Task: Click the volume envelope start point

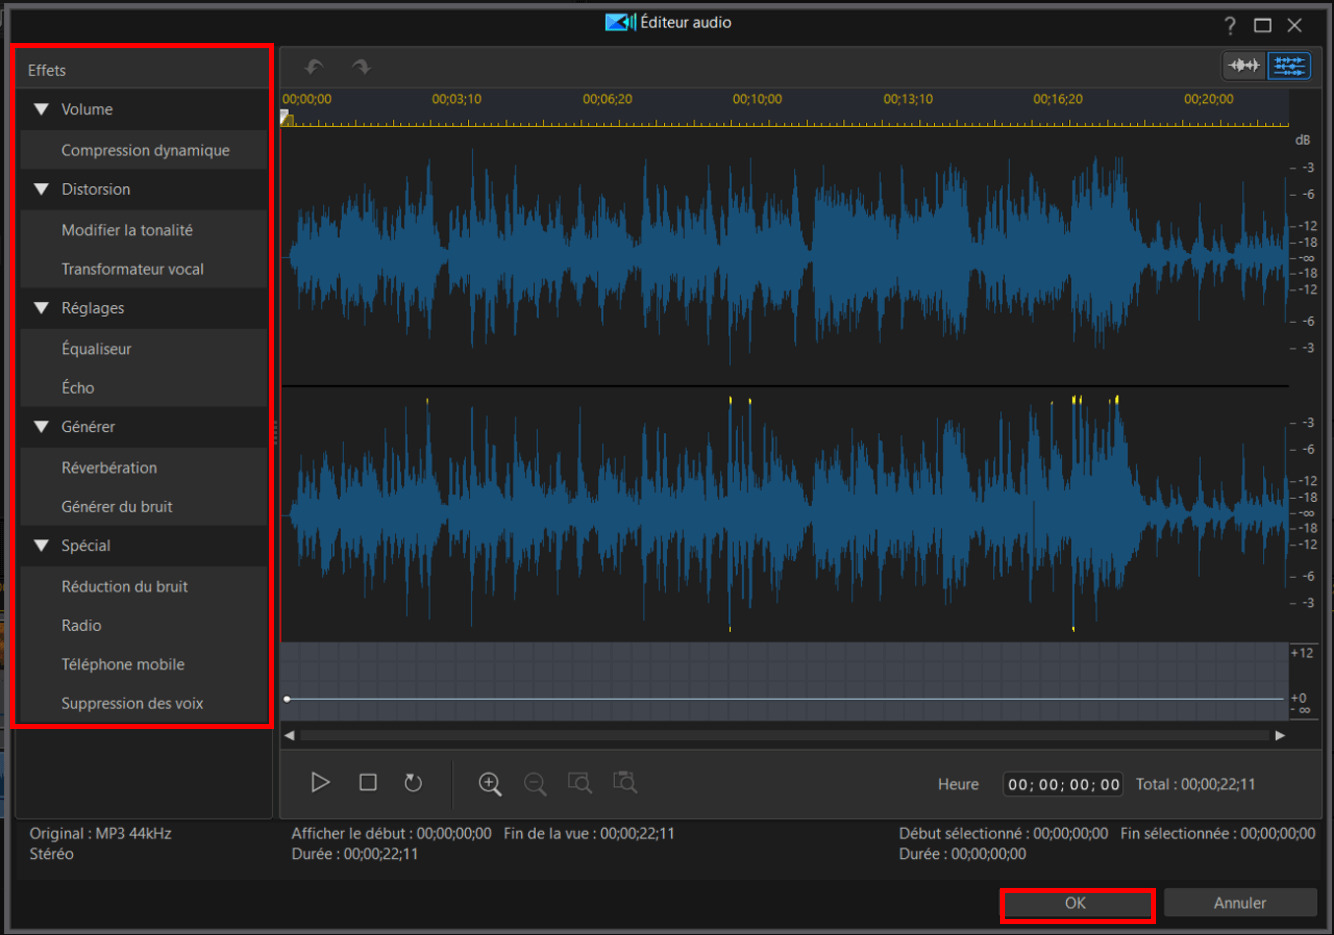Action: pyautogui.click(x=287, y=699)
